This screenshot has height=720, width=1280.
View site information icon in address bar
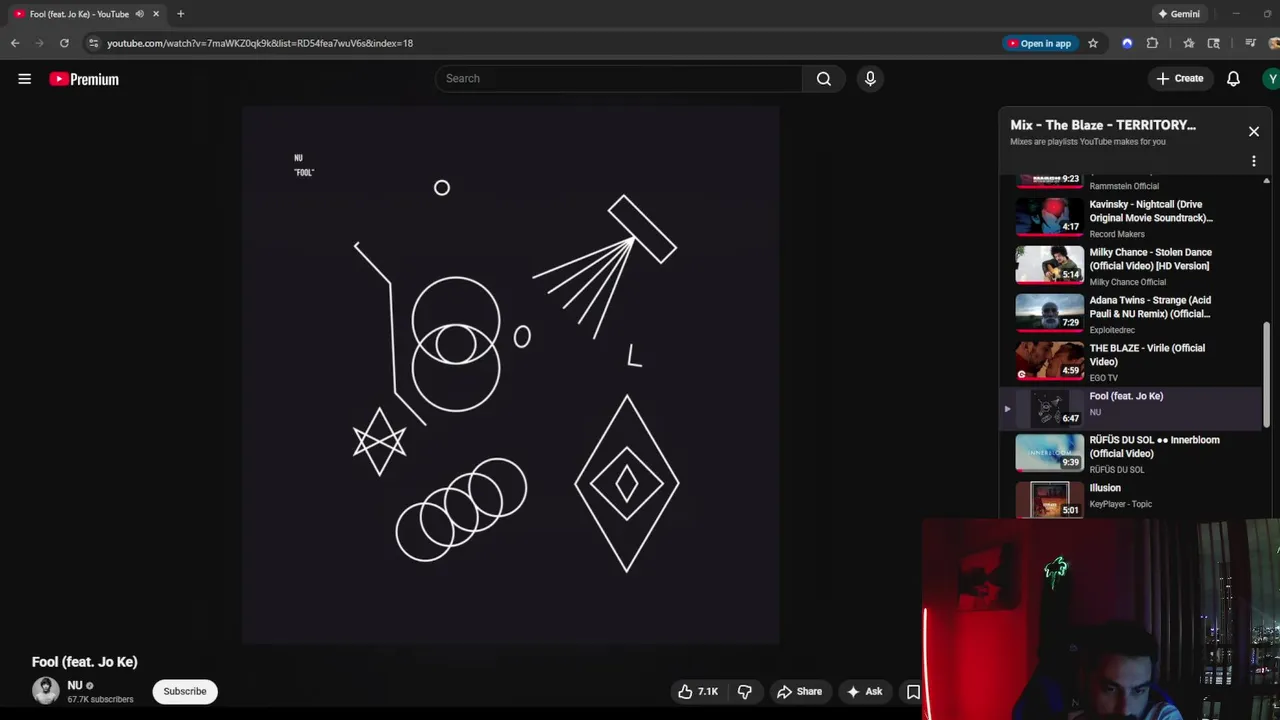point(93,43)
